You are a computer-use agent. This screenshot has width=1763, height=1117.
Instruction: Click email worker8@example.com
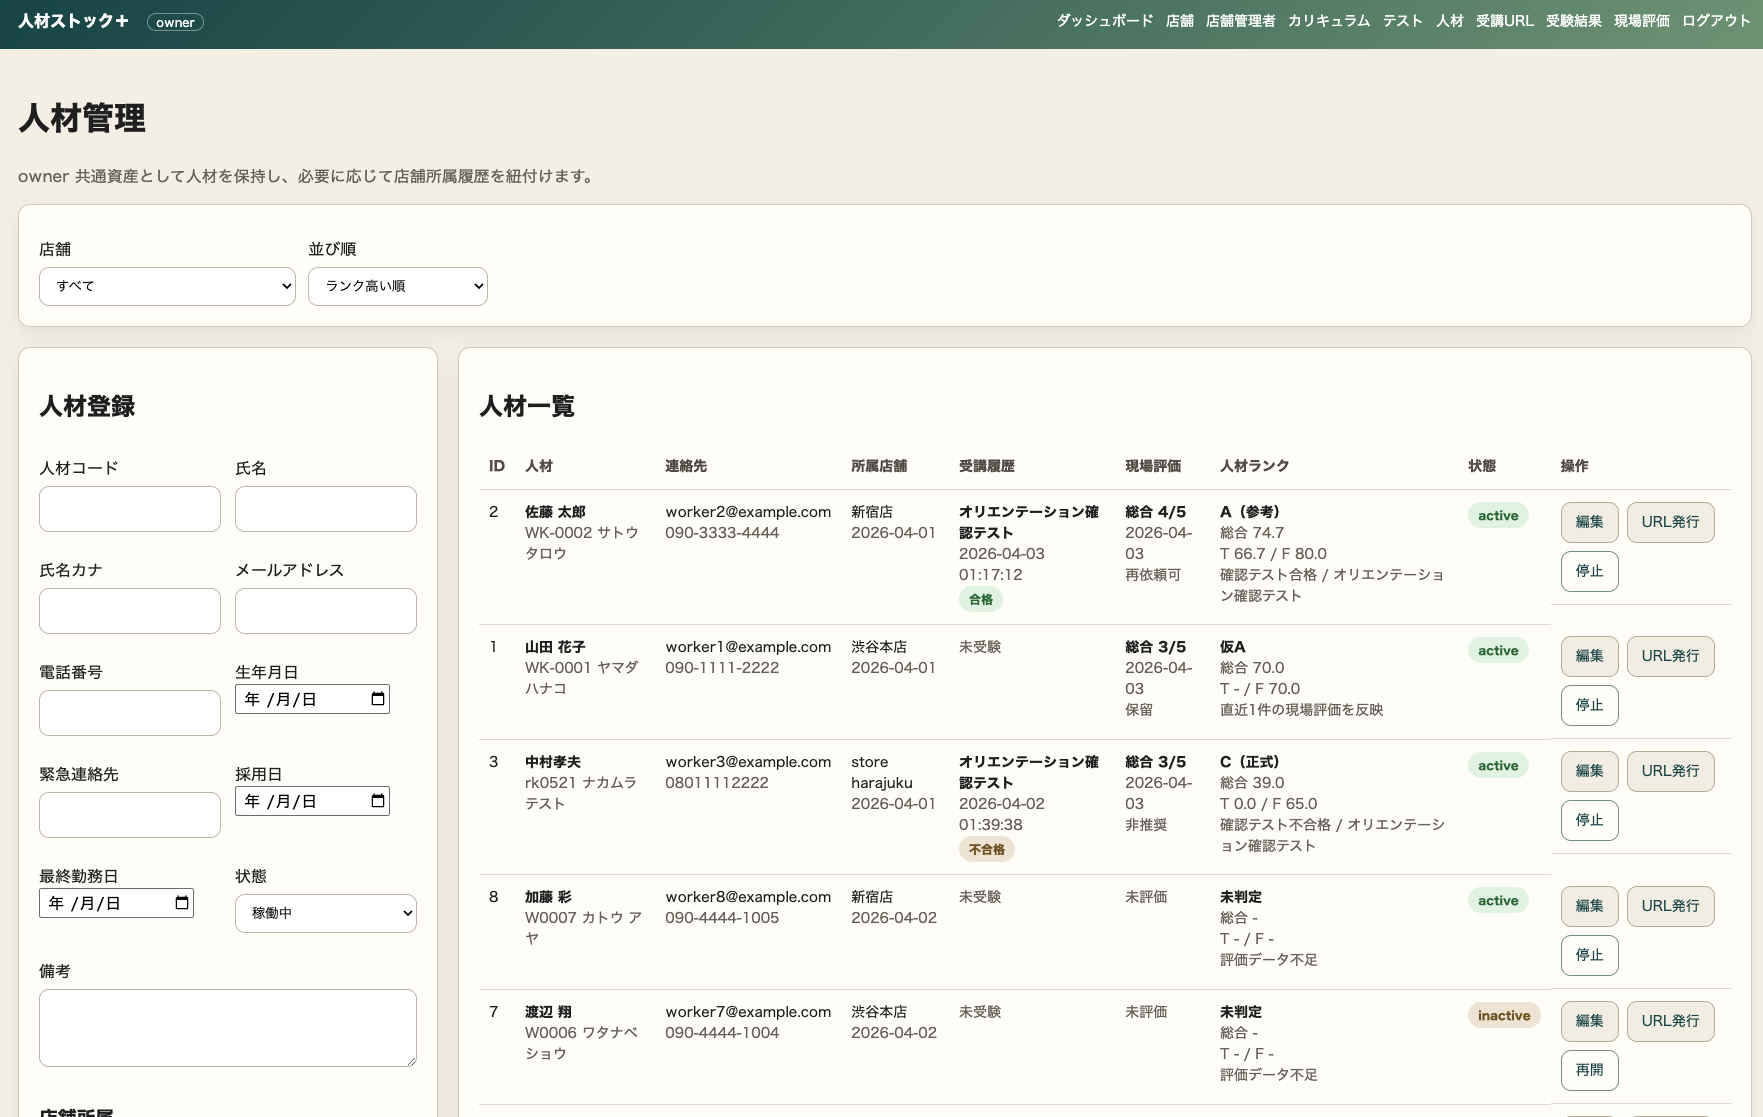tap(748, 897)
